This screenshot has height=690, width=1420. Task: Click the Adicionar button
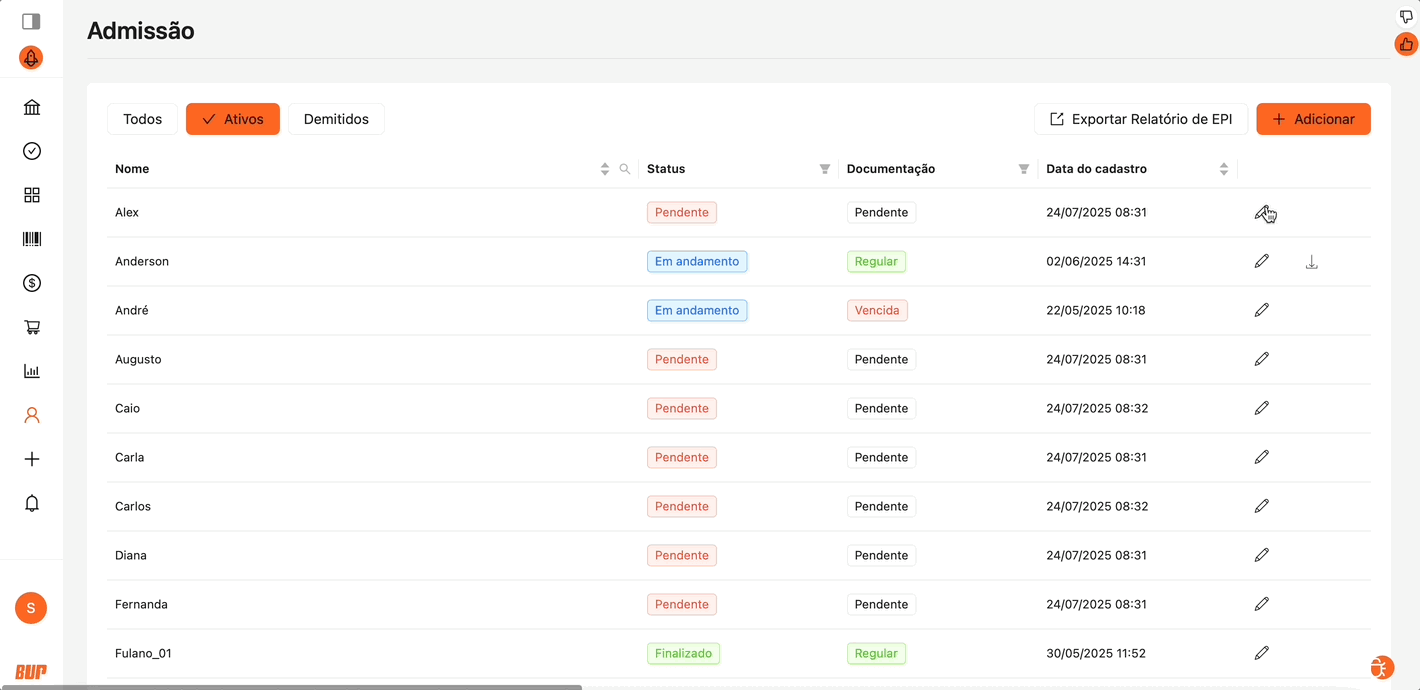click(1313, 119)
